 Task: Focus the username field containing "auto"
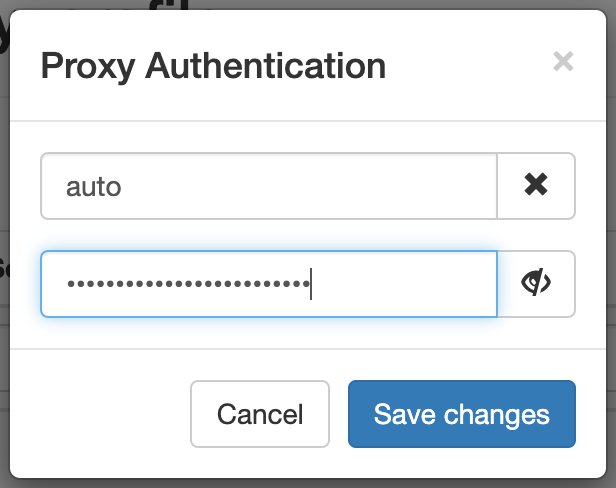[x=268, y=185]
